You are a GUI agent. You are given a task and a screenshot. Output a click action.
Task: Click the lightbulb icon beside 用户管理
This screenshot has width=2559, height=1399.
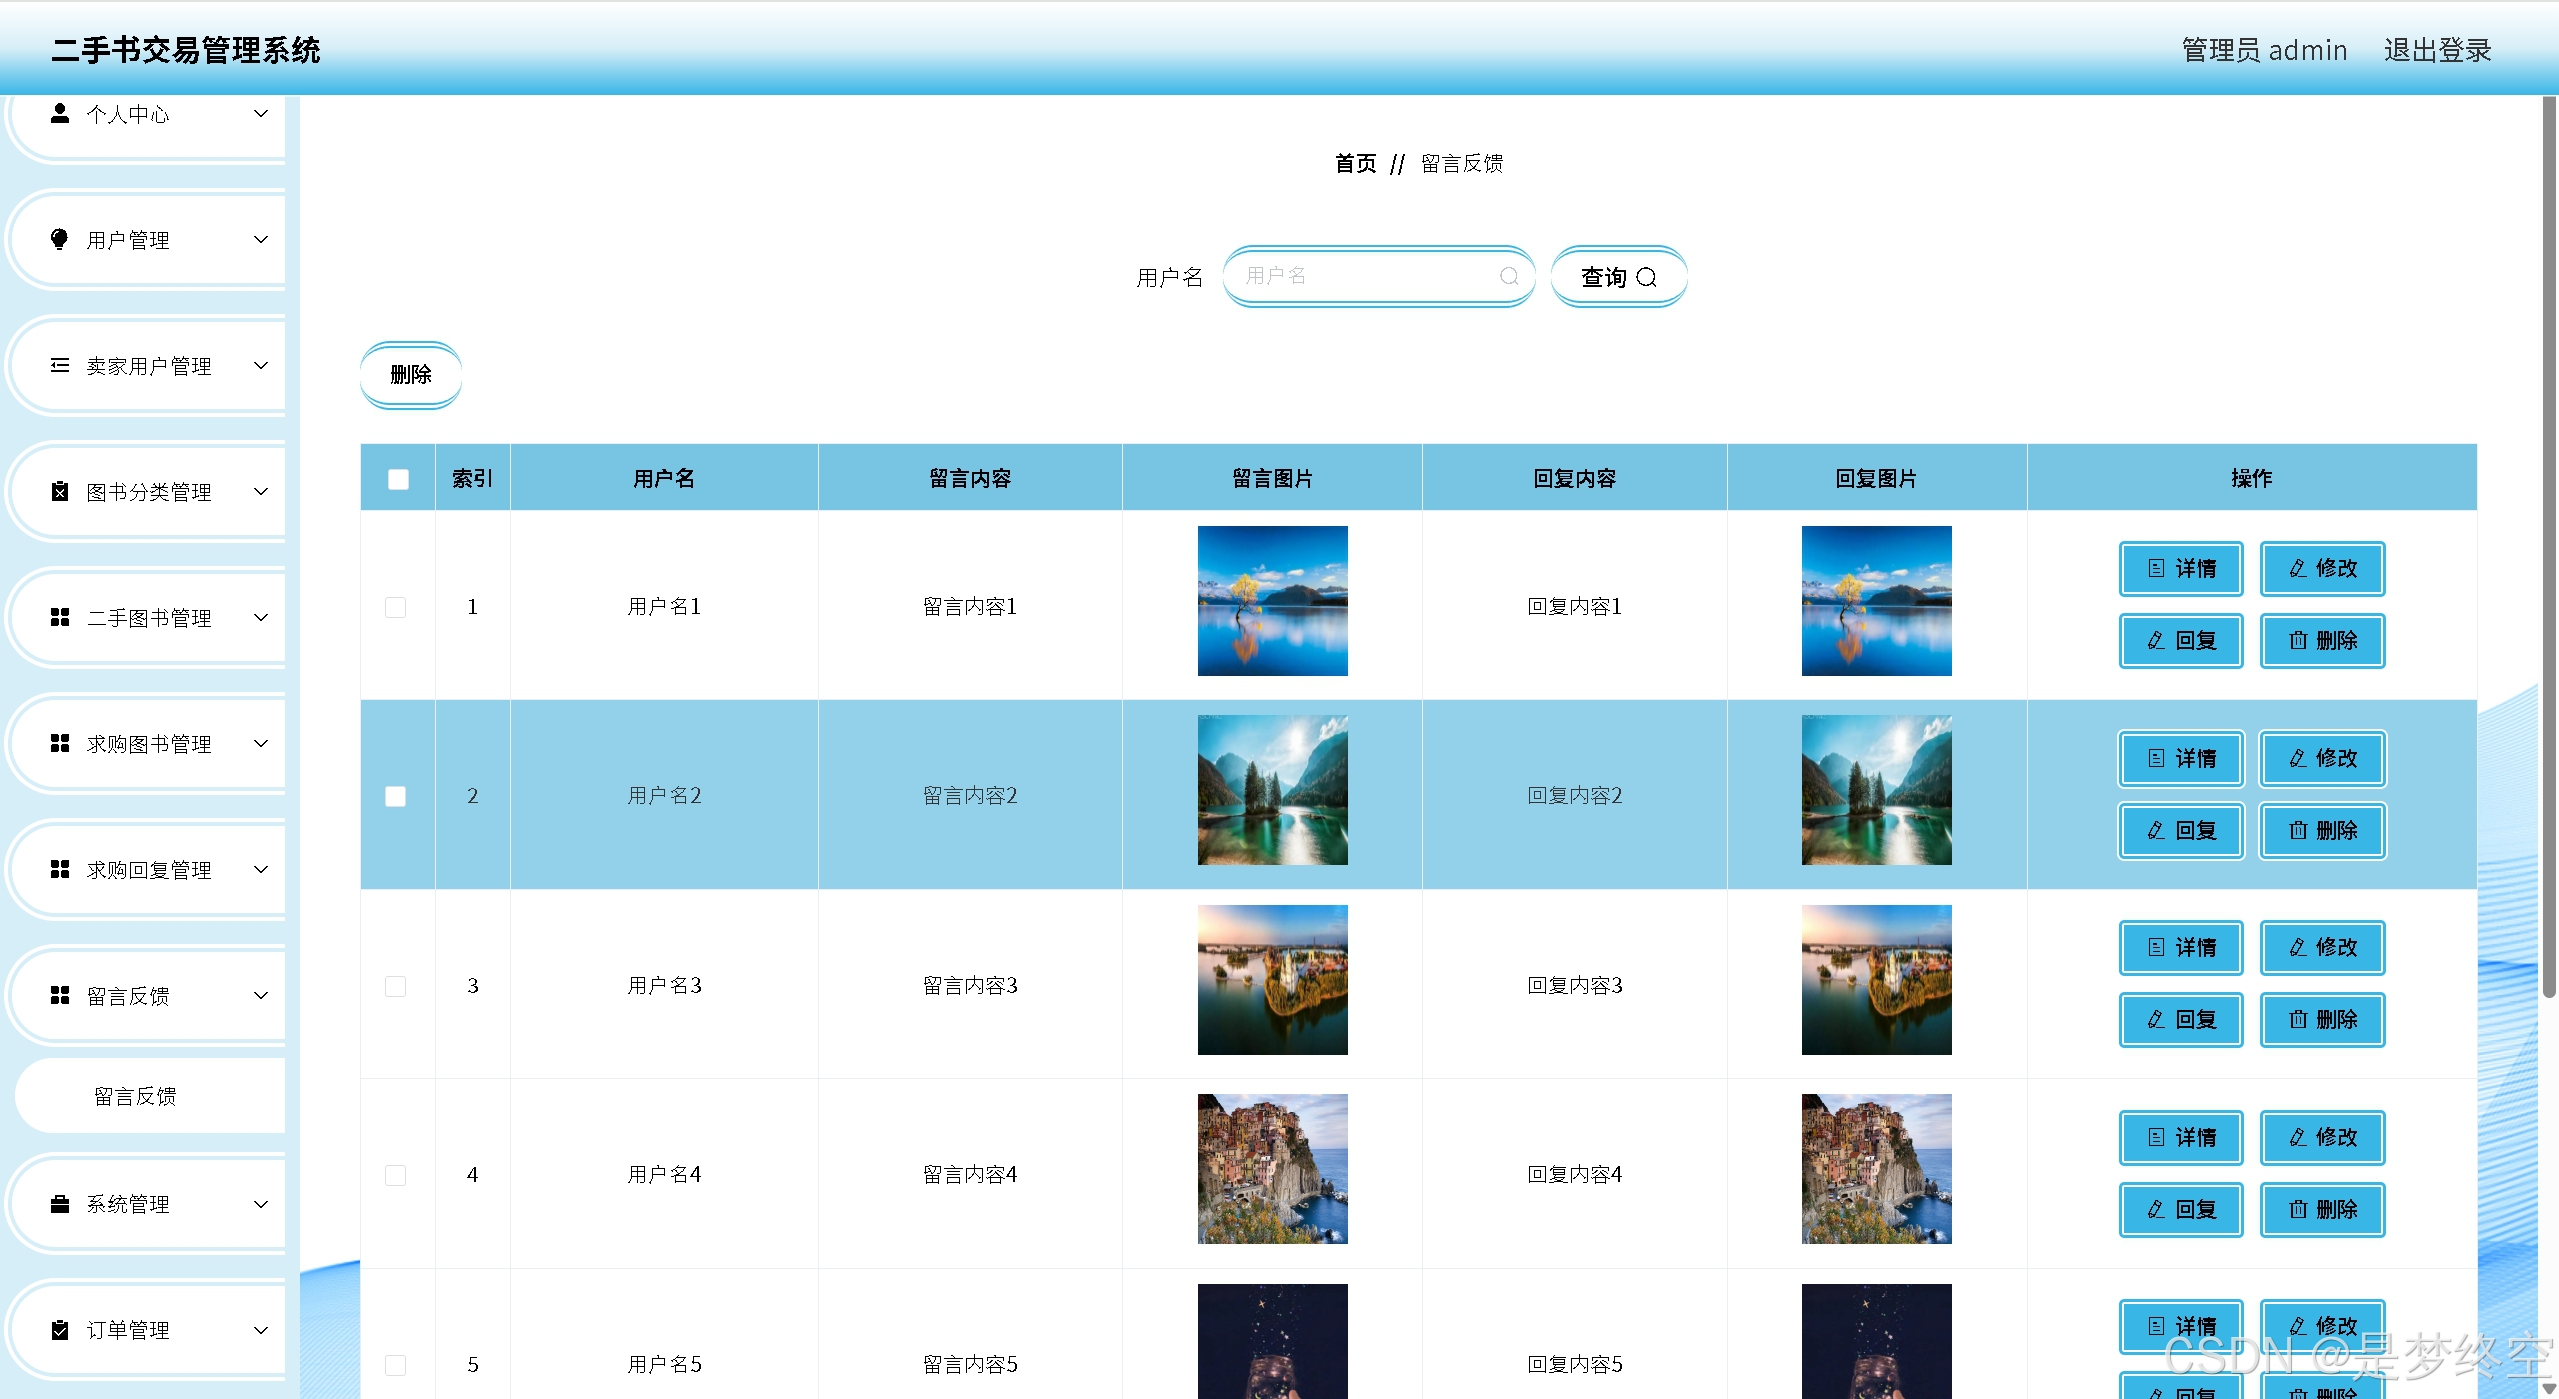click(x=60, y=239)
